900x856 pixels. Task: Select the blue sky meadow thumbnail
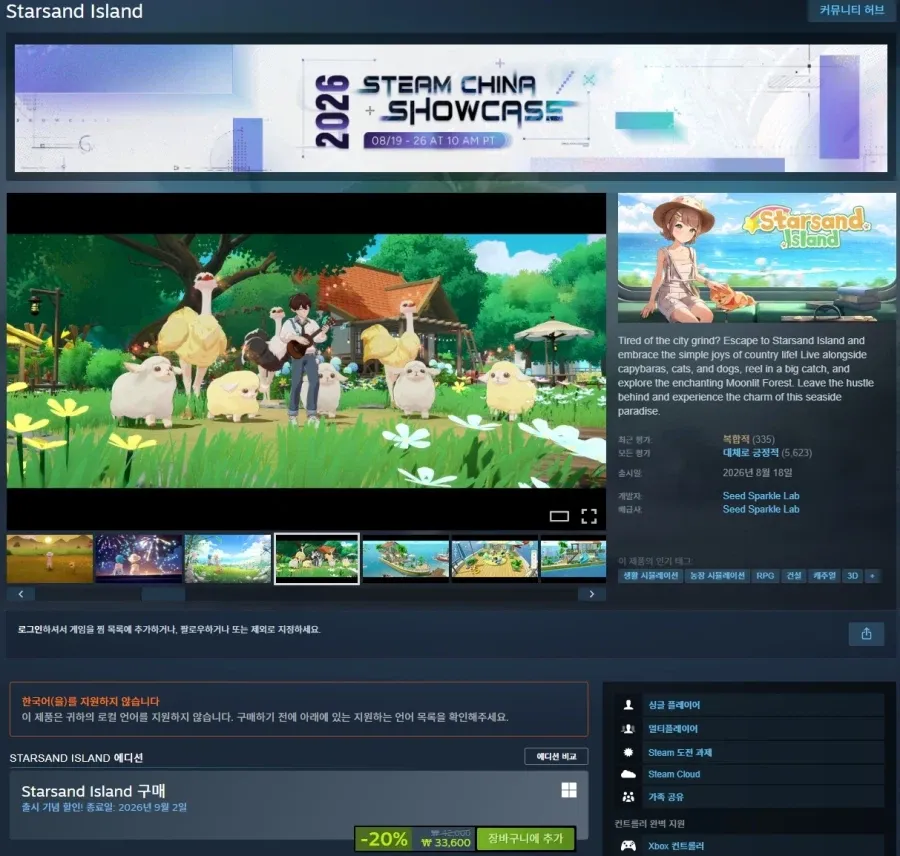tap(228, 559)
